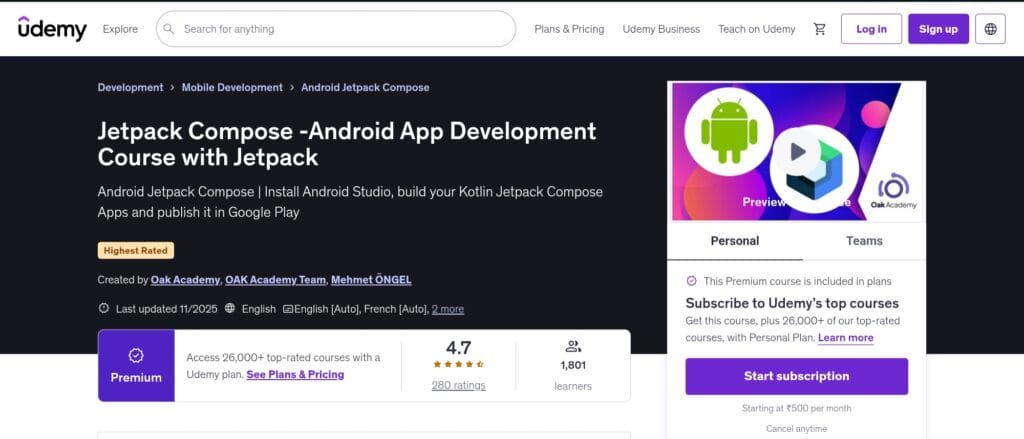1024x439 pixels.
Task: Open the Udemy logo homepage link
Action: (x=52, y=29)
